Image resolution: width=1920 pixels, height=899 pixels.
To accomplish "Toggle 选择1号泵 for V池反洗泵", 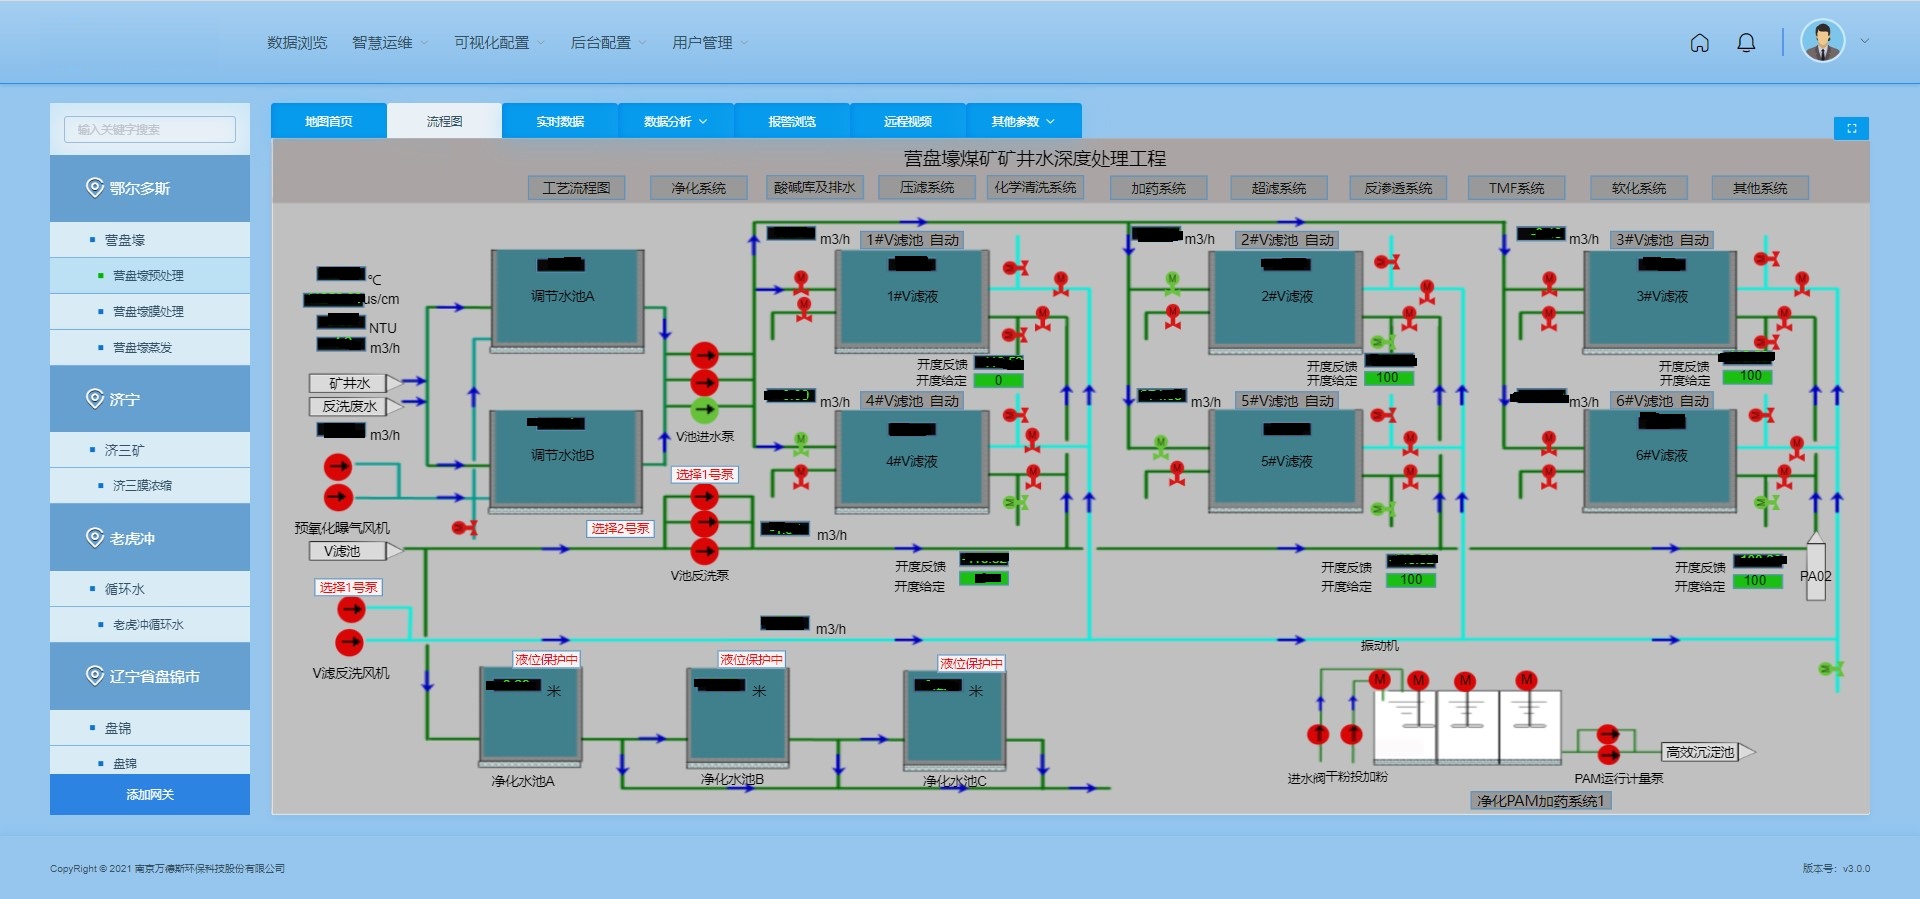I will (705, 474).
